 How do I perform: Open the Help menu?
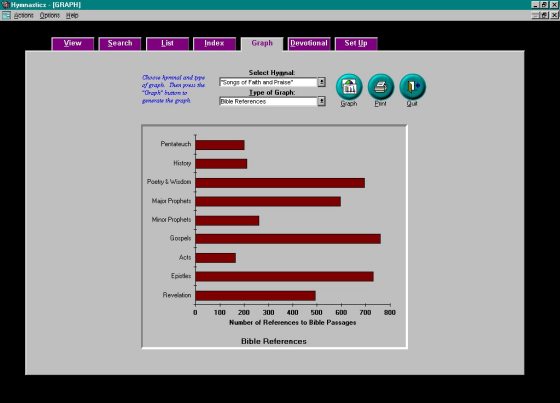coord(72,15)
